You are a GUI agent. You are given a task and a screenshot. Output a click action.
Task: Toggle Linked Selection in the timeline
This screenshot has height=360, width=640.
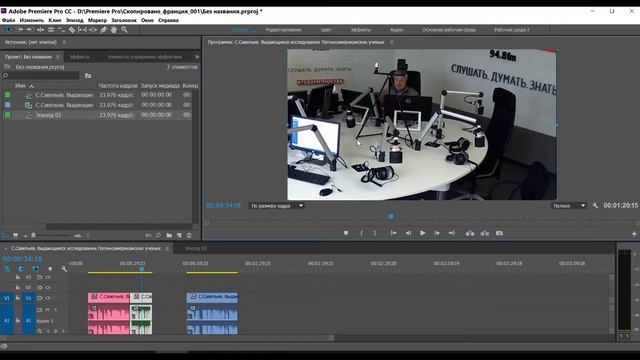[x=36, y=269]
